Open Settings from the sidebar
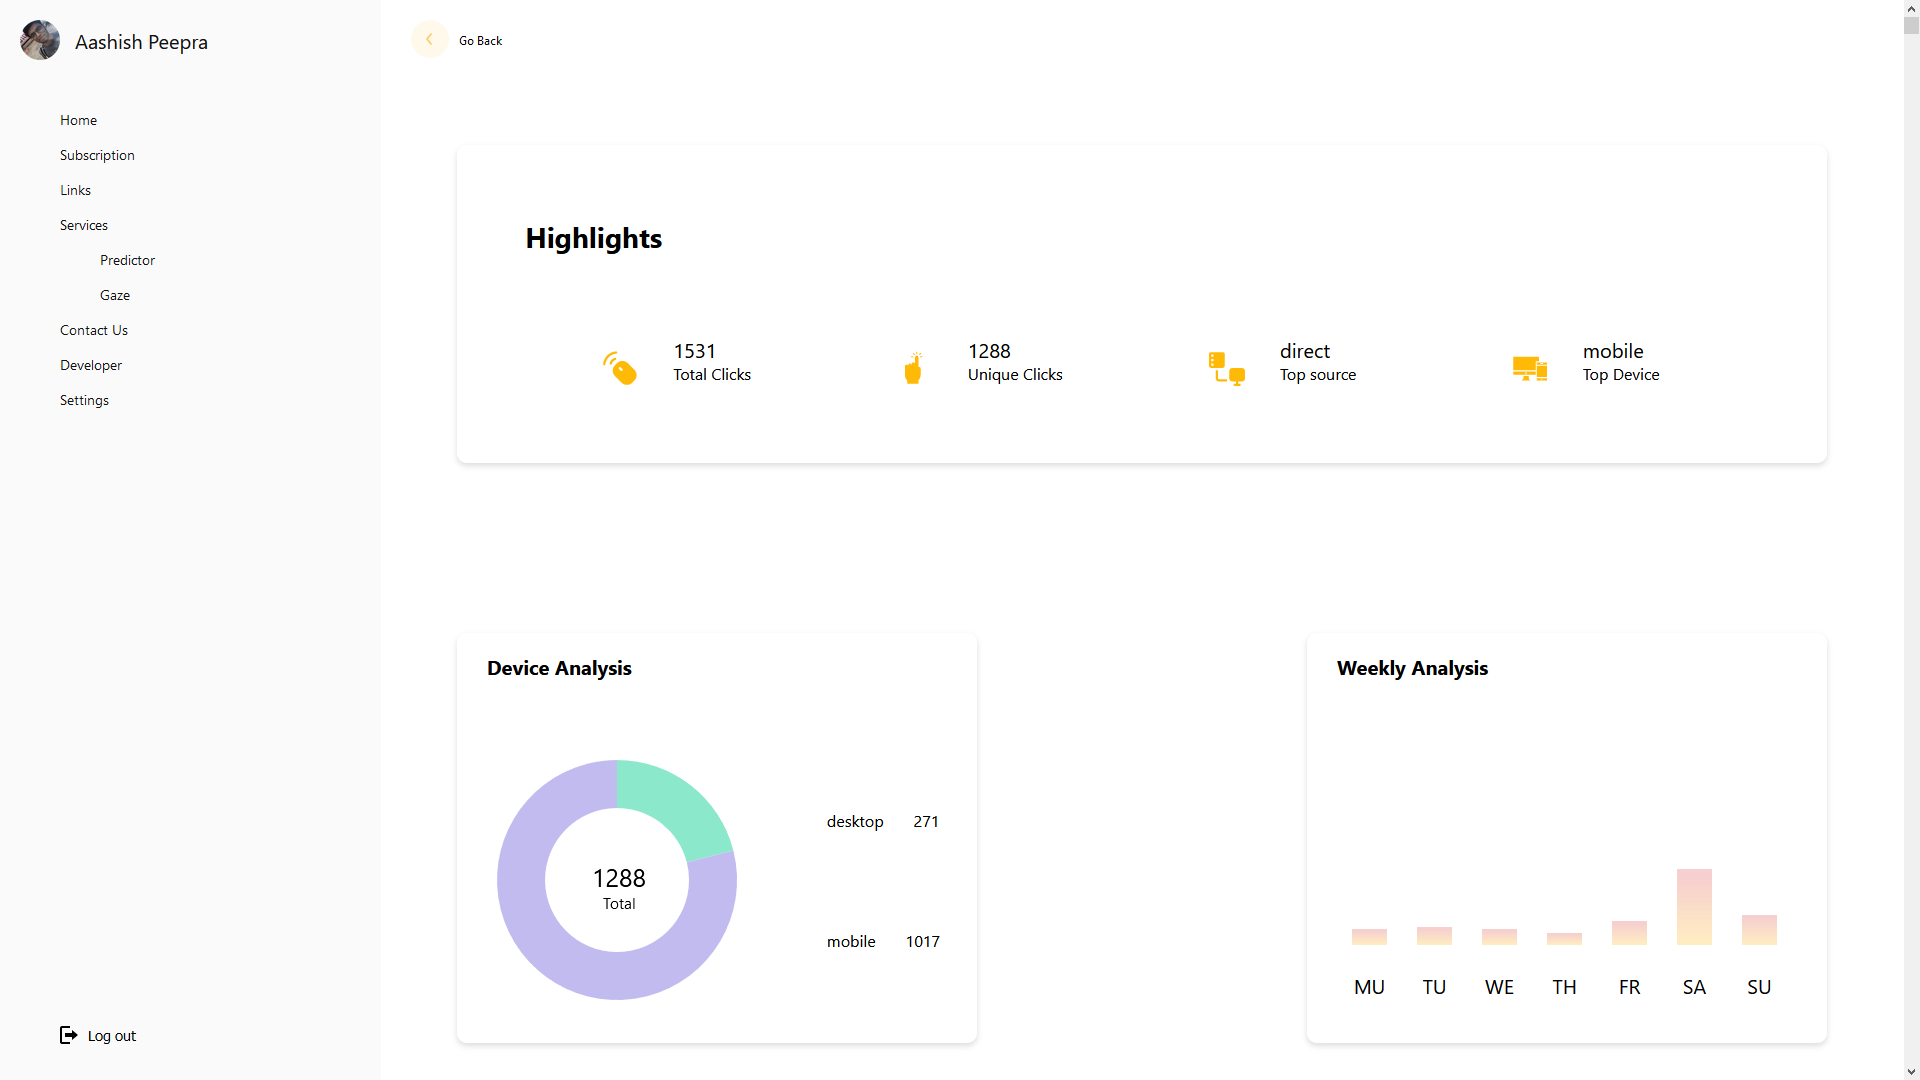The height and width of the screenshot is (1080, 1920). pyautogui.click(x=84, y=400)
